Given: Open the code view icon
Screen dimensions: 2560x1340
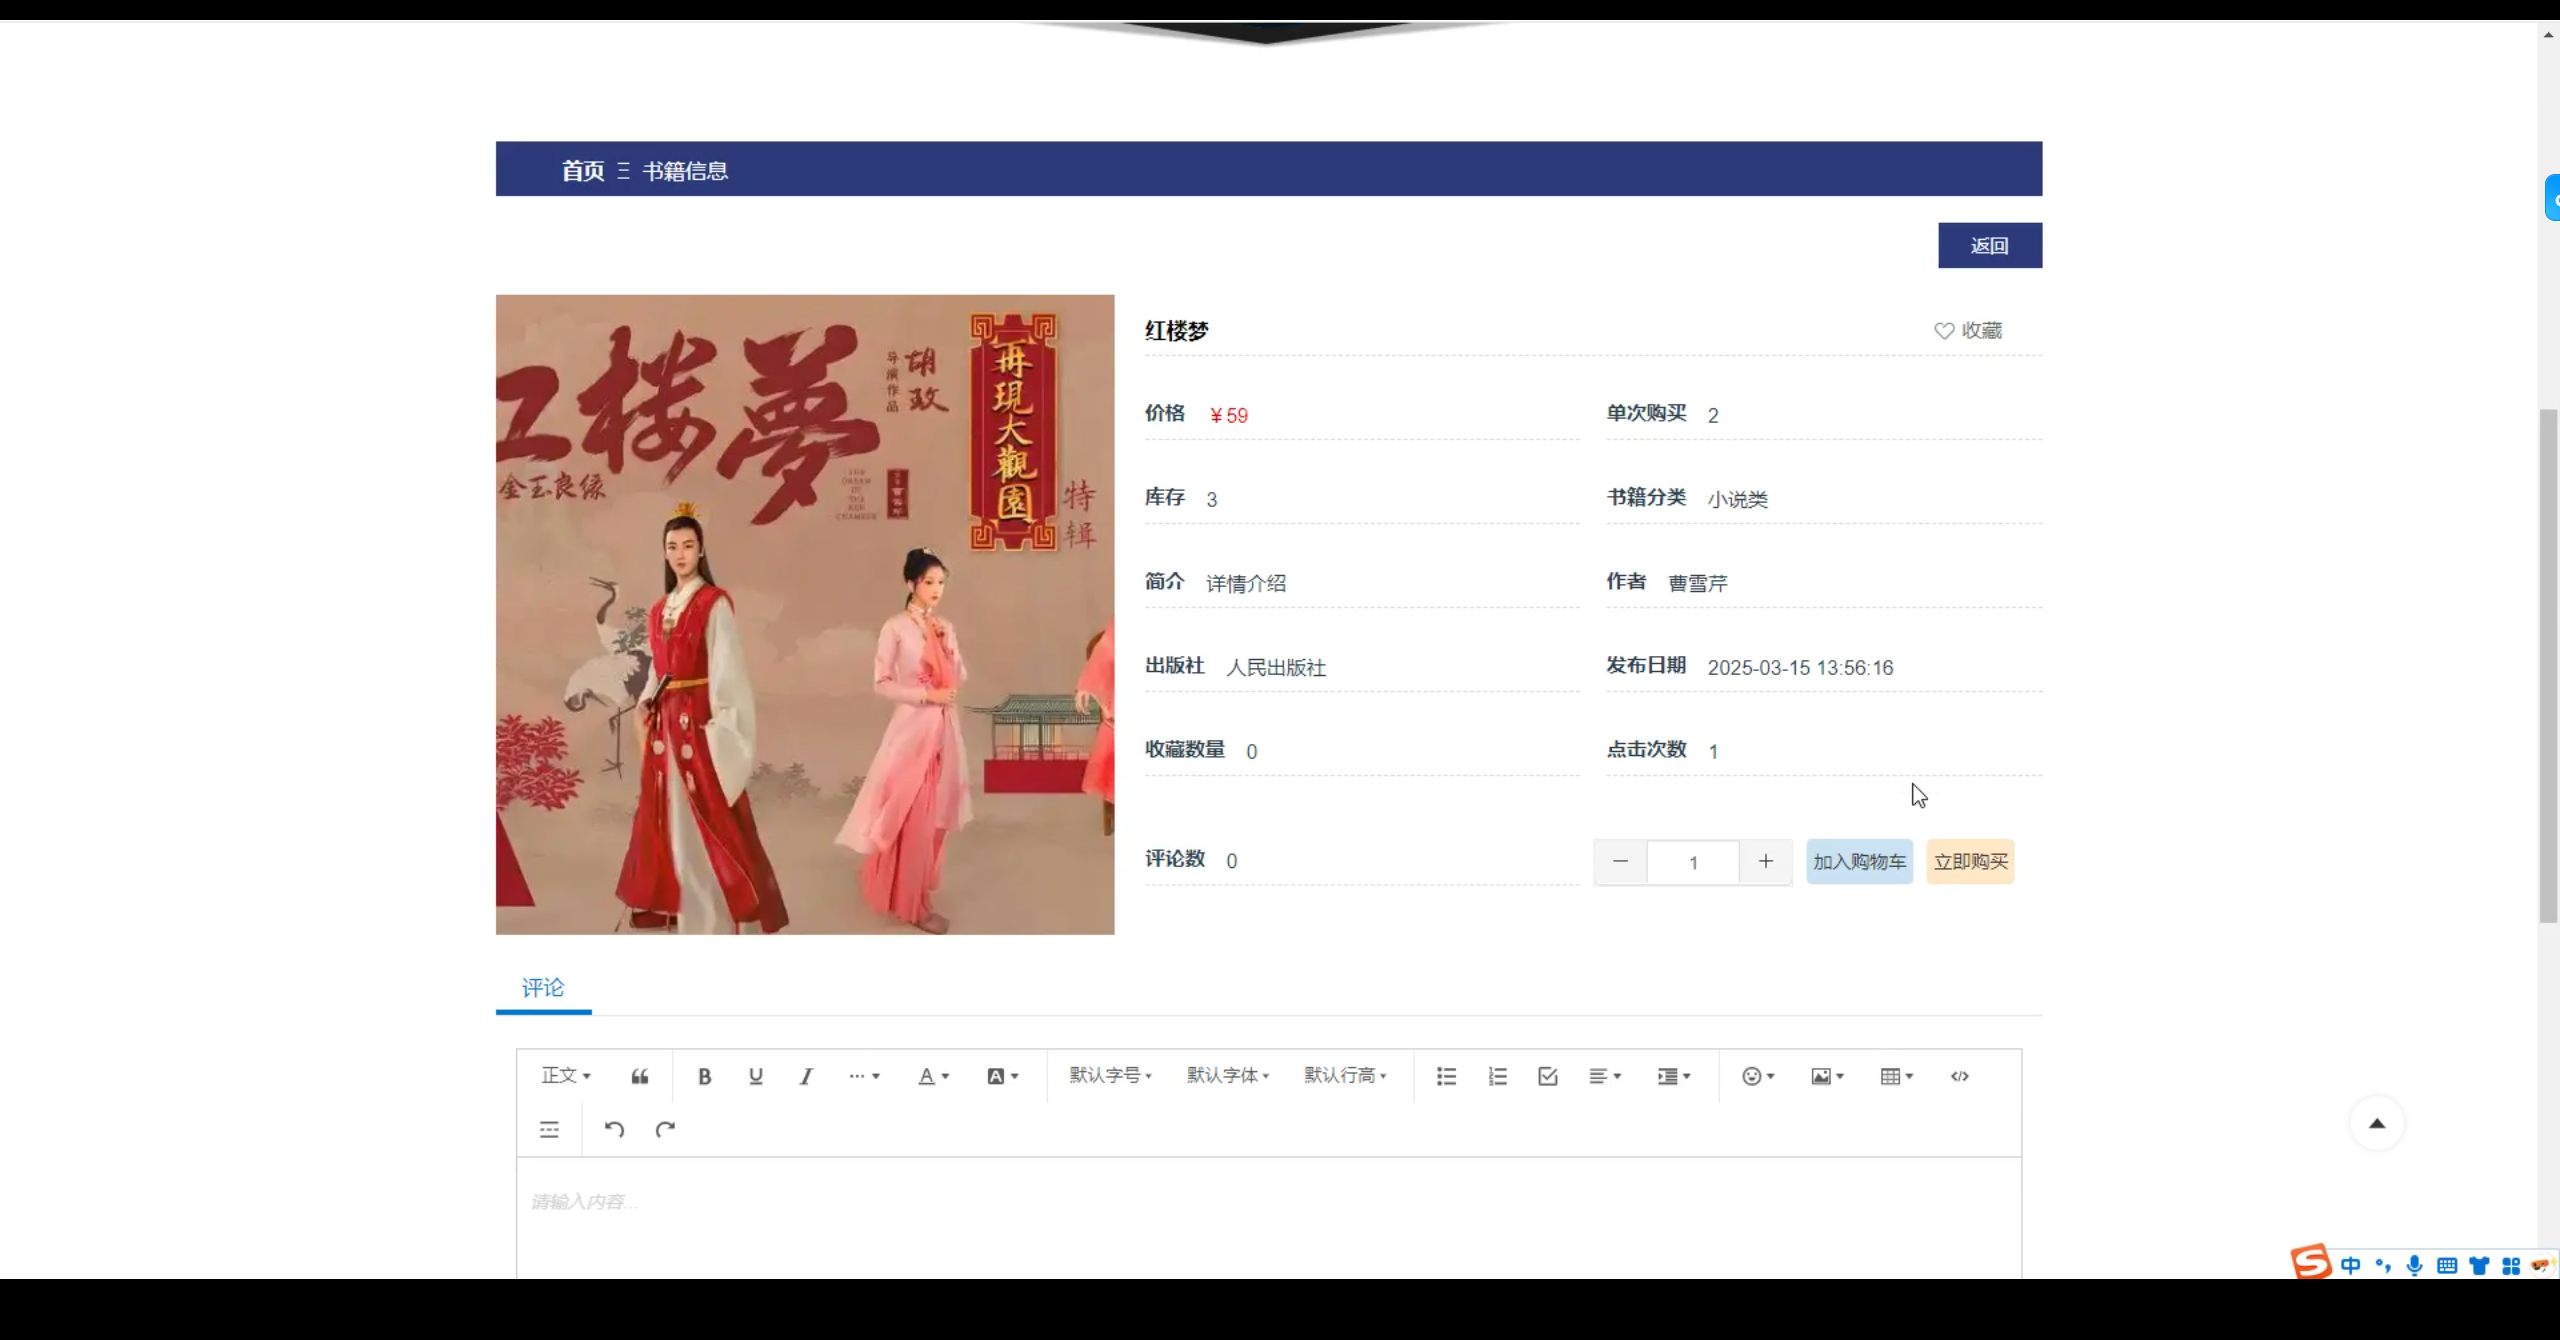Looking at the screenshot, I should click(1959, 1076).
